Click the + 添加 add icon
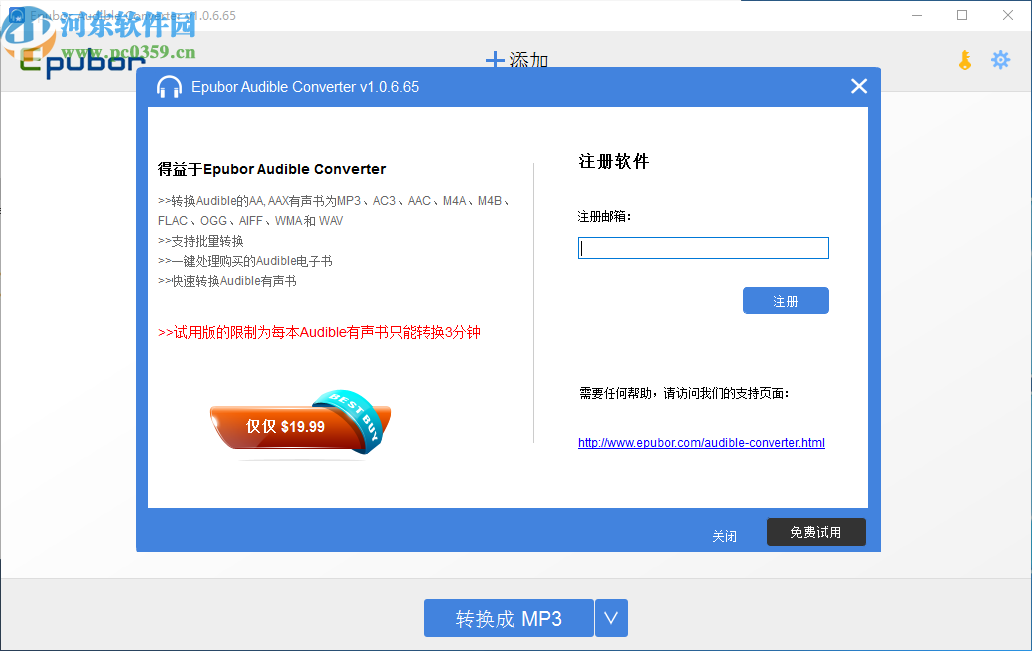The width and height of the screenshot is (1032, 651). click(519, 60)
